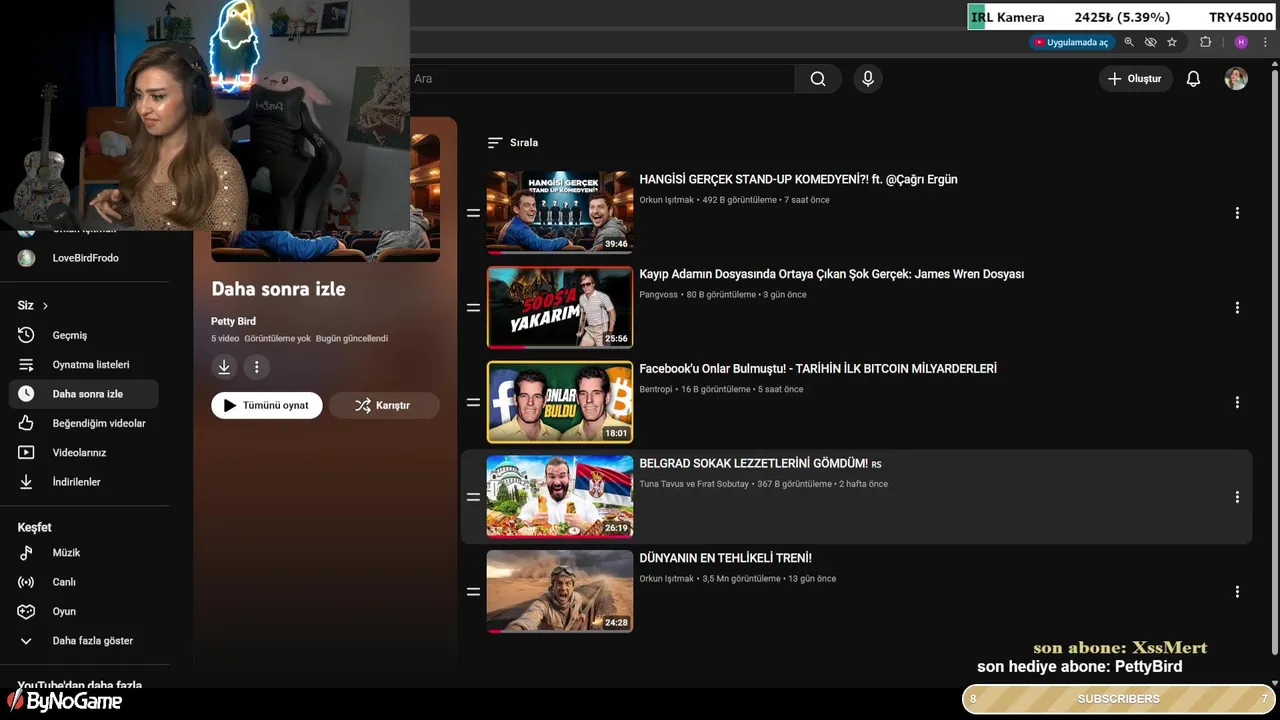The width and height of the screenshot is (1280, 720).
Task: Click the search magnifier icon button
Action: (x=818, y=79)
